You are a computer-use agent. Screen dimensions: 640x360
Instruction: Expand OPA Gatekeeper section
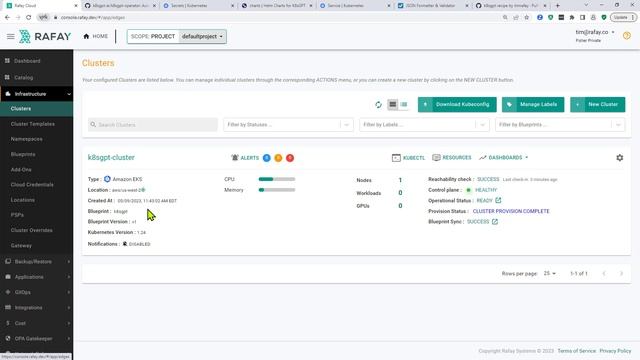click(37, 339)
